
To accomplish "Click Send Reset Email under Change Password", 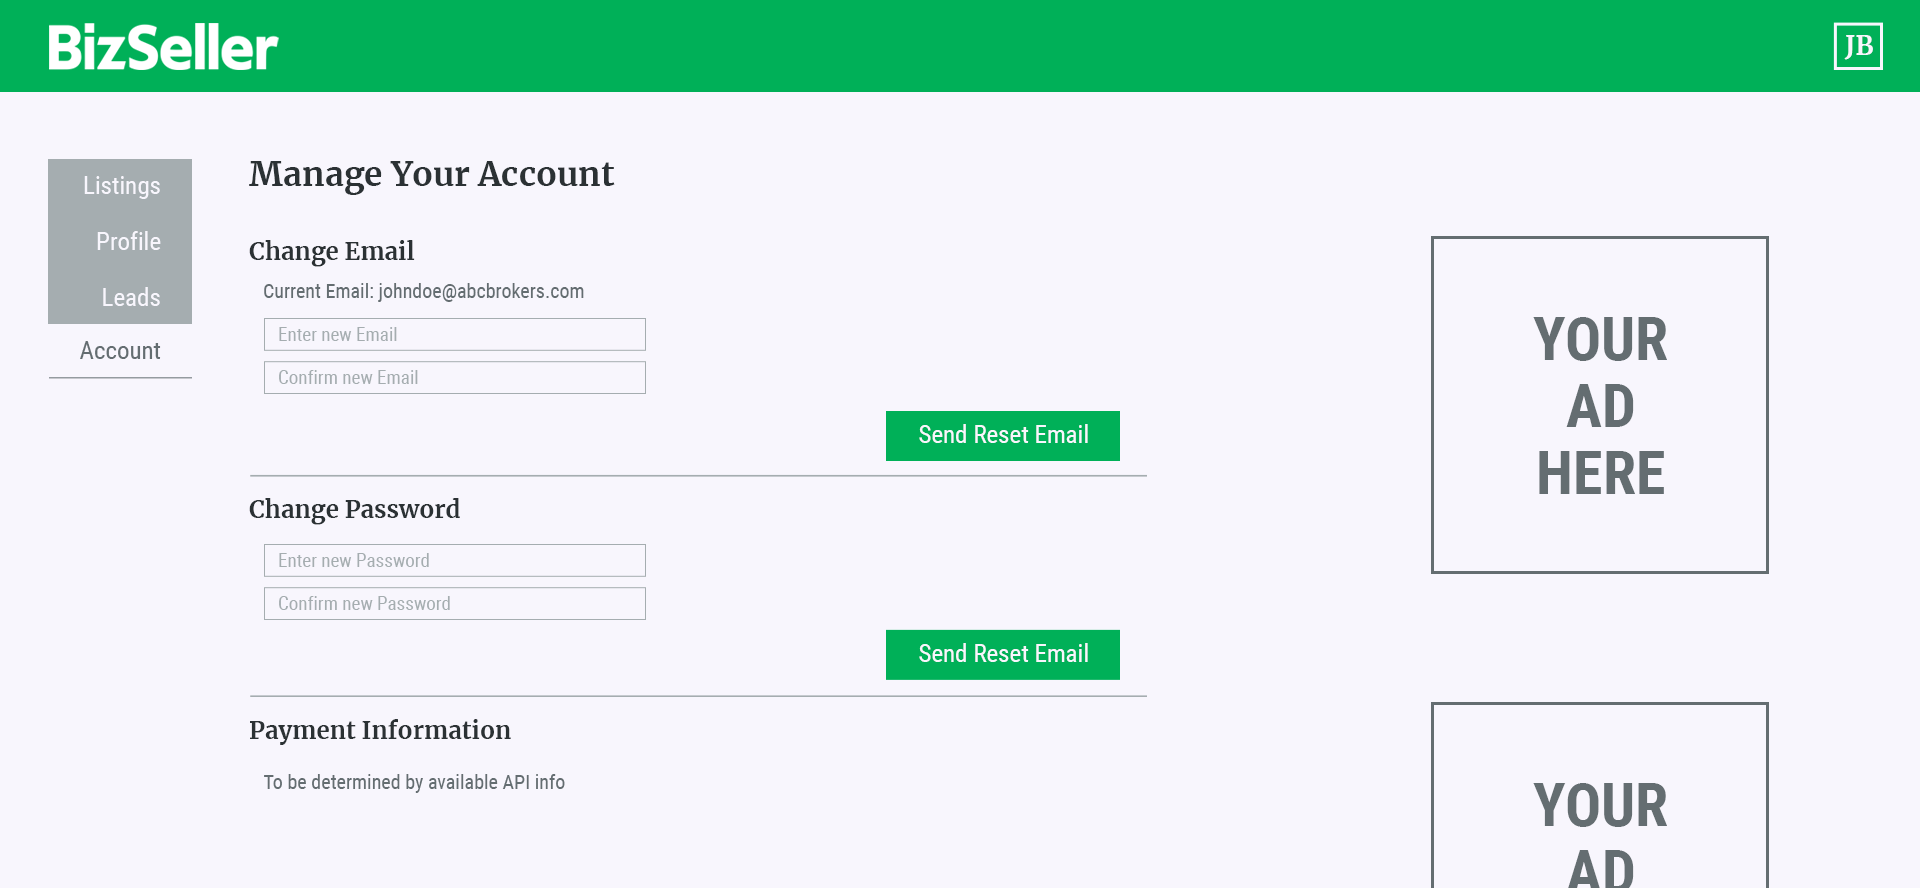I will [1003, 655].
